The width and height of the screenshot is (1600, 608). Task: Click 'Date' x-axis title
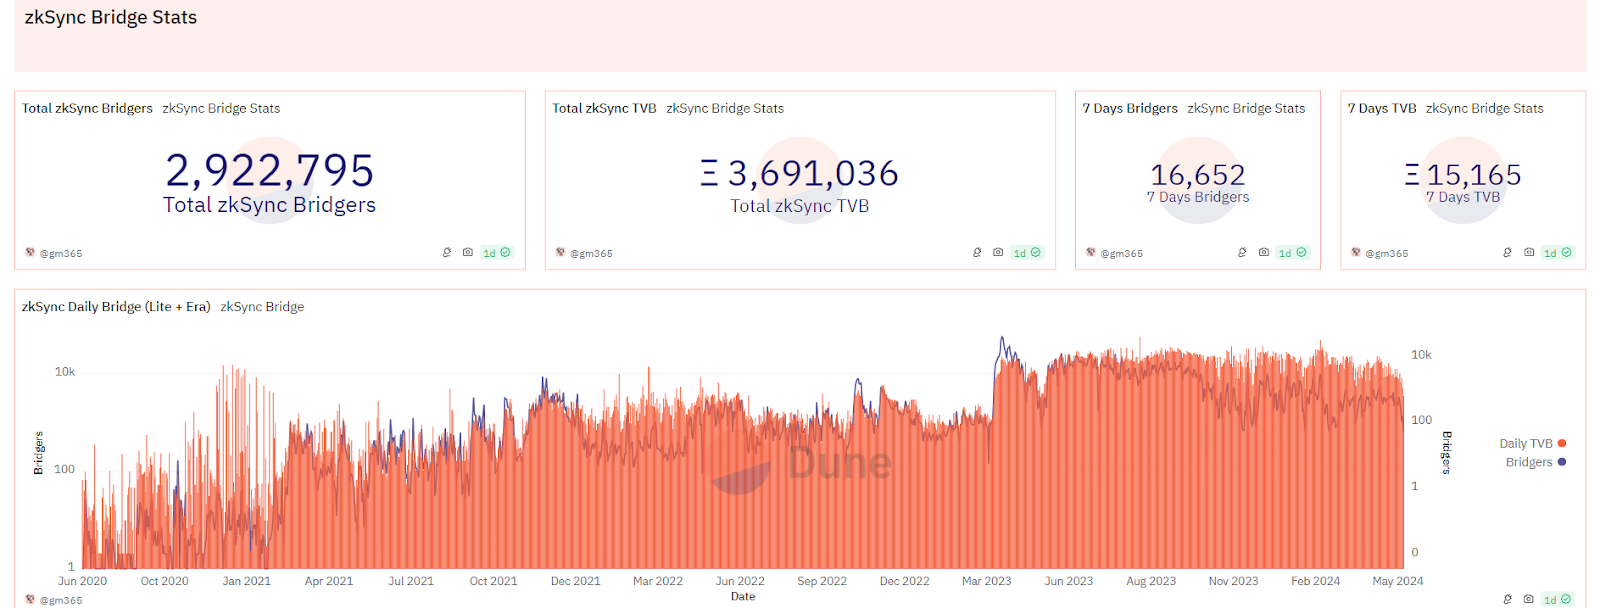743,597
